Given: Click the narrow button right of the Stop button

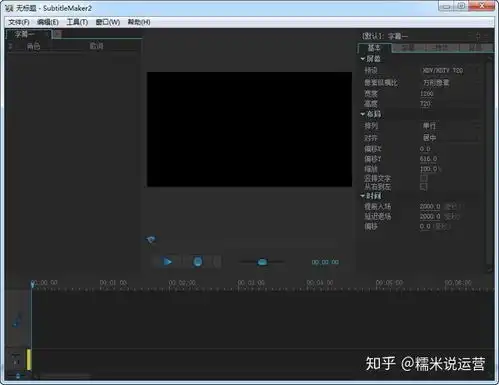Looking at the screenshot, I should (217, 262).
